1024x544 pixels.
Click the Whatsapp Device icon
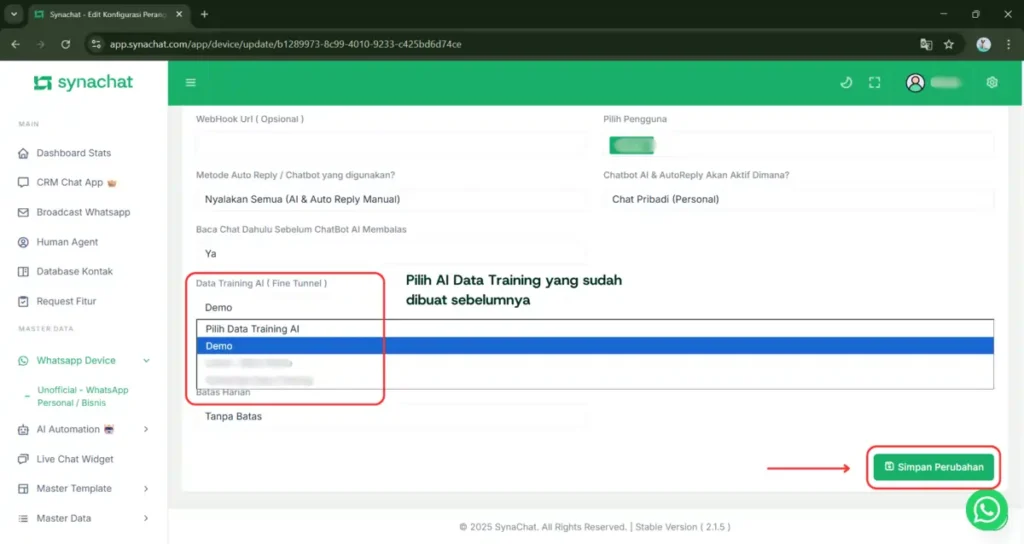(x=24, y=360)
